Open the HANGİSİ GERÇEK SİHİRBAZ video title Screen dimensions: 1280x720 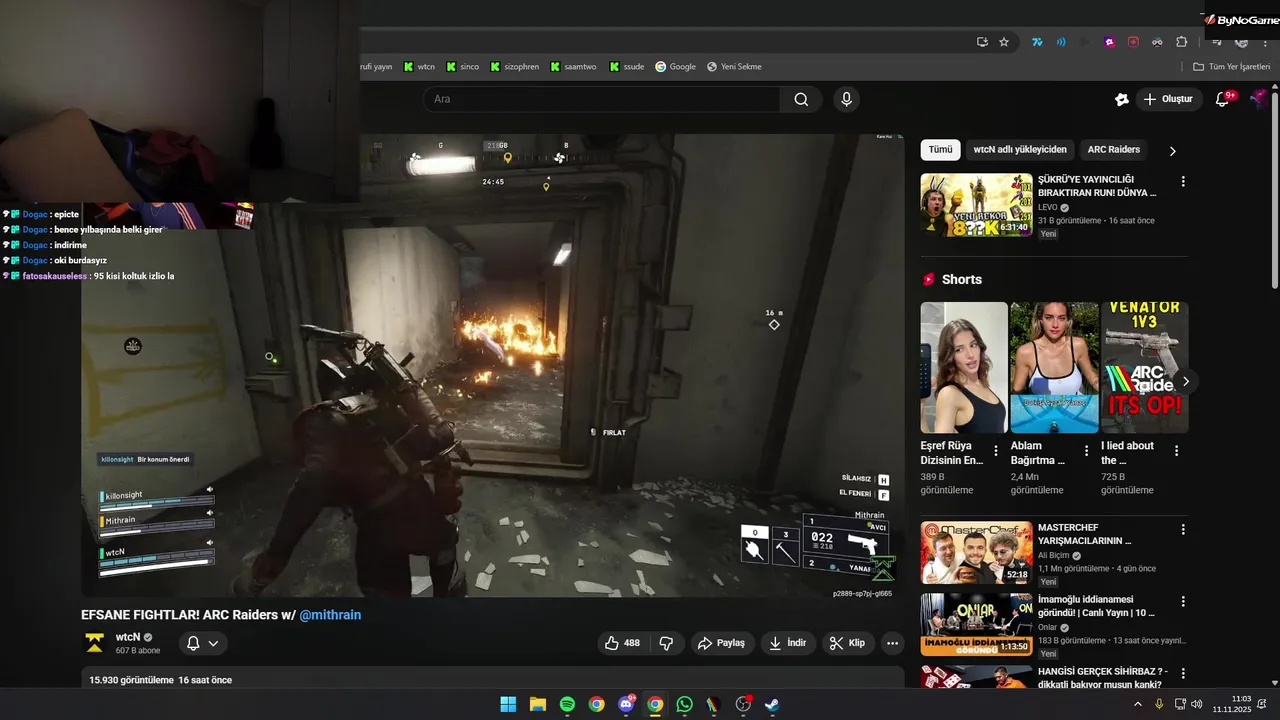(x=1103, y=678)
